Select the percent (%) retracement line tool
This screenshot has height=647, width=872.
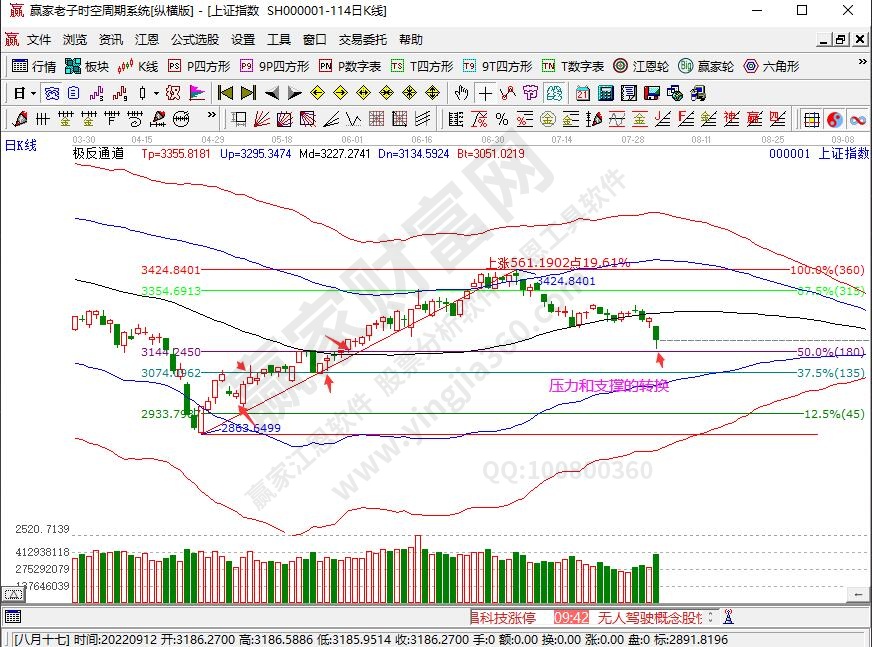coord(501,119)
